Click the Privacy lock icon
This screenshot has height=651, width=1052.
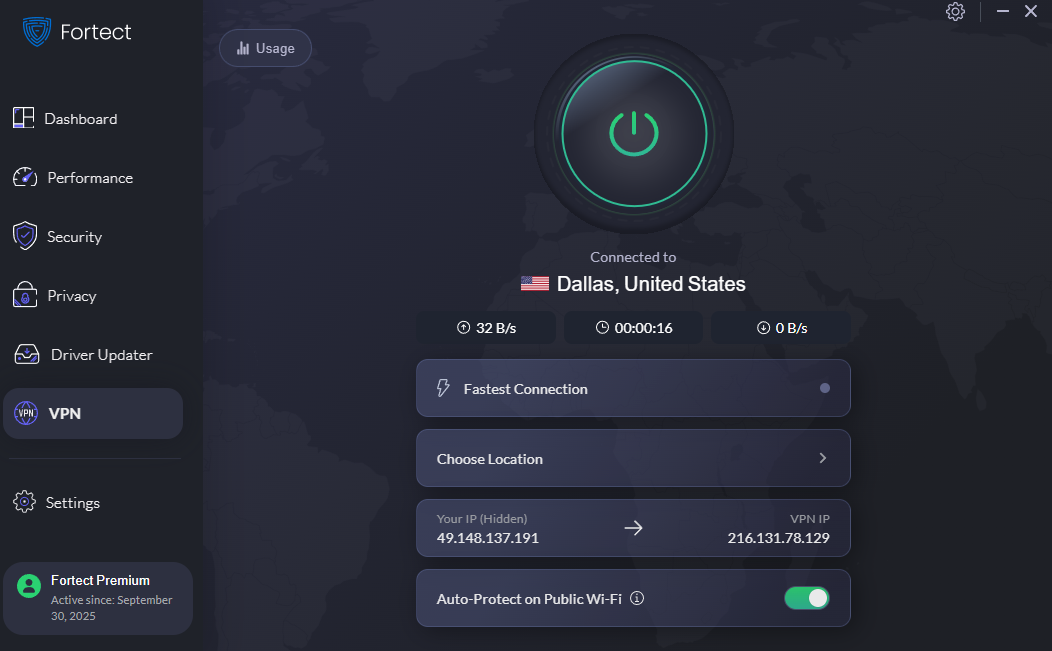[x=25, y=295]
